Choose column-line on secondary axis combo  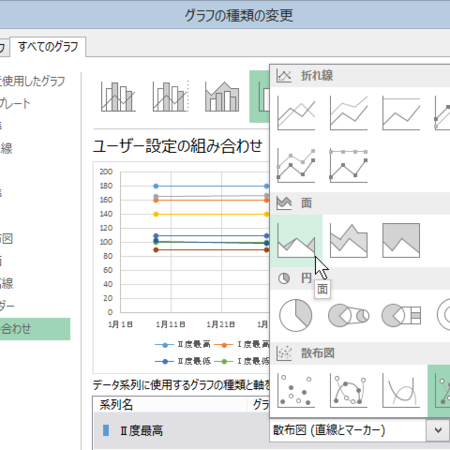[171, 96]
